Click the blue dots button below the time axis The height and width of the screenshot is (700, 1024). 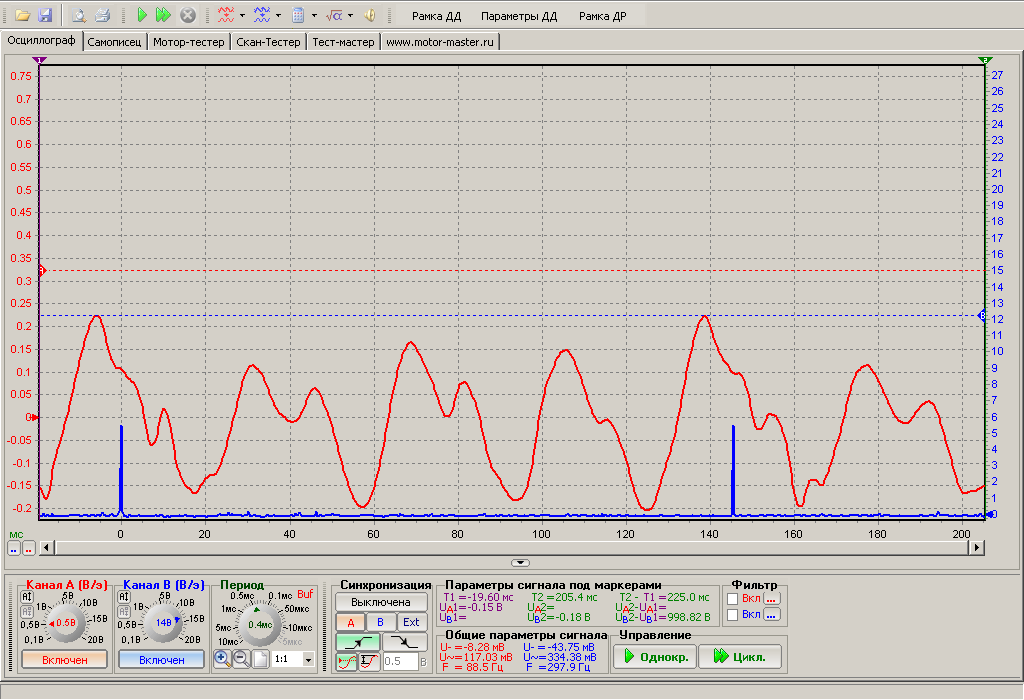(x=14, y=549)
